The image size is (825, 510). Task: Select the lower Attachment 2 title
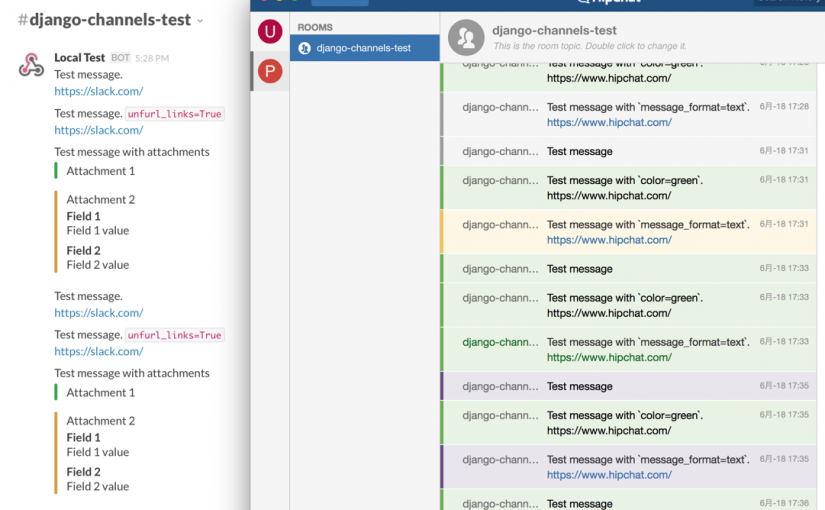click(100, 421)
